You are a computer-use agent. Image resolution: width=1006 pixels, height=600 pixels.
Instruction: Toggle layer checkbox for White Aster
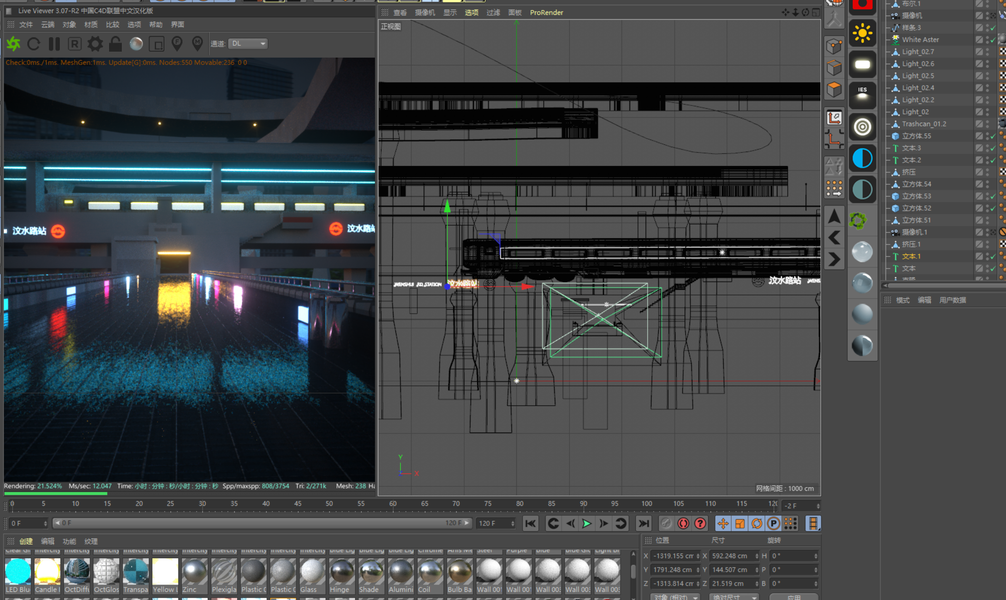coord(979,40)
